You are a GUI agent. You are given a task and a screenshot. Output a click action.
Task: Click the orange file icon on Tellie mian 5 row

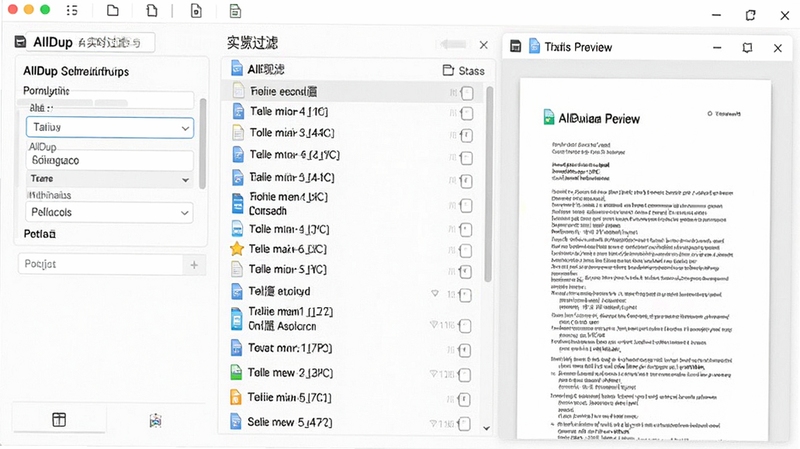tap(236, 397)
